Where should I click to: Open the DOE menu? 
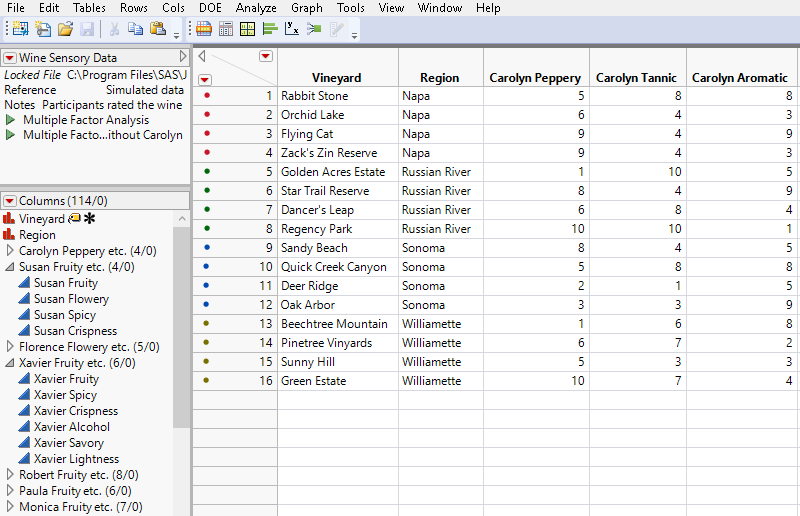[x=210, y=8]
